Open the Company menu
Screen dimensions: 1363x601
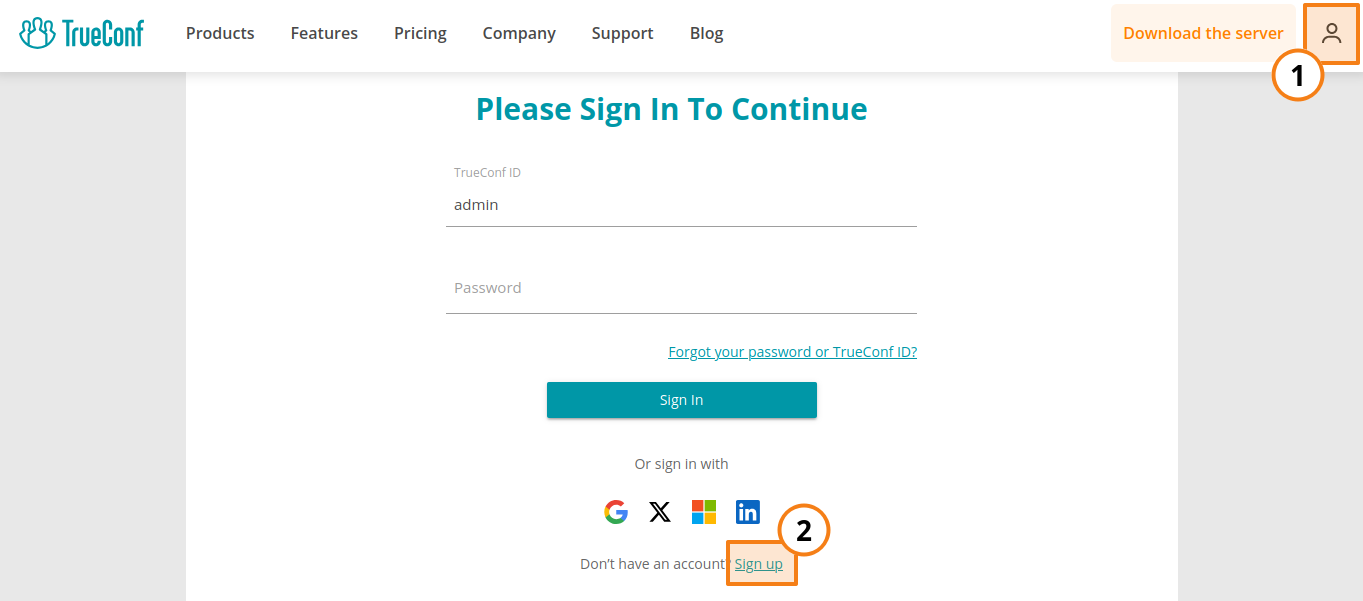519,33
